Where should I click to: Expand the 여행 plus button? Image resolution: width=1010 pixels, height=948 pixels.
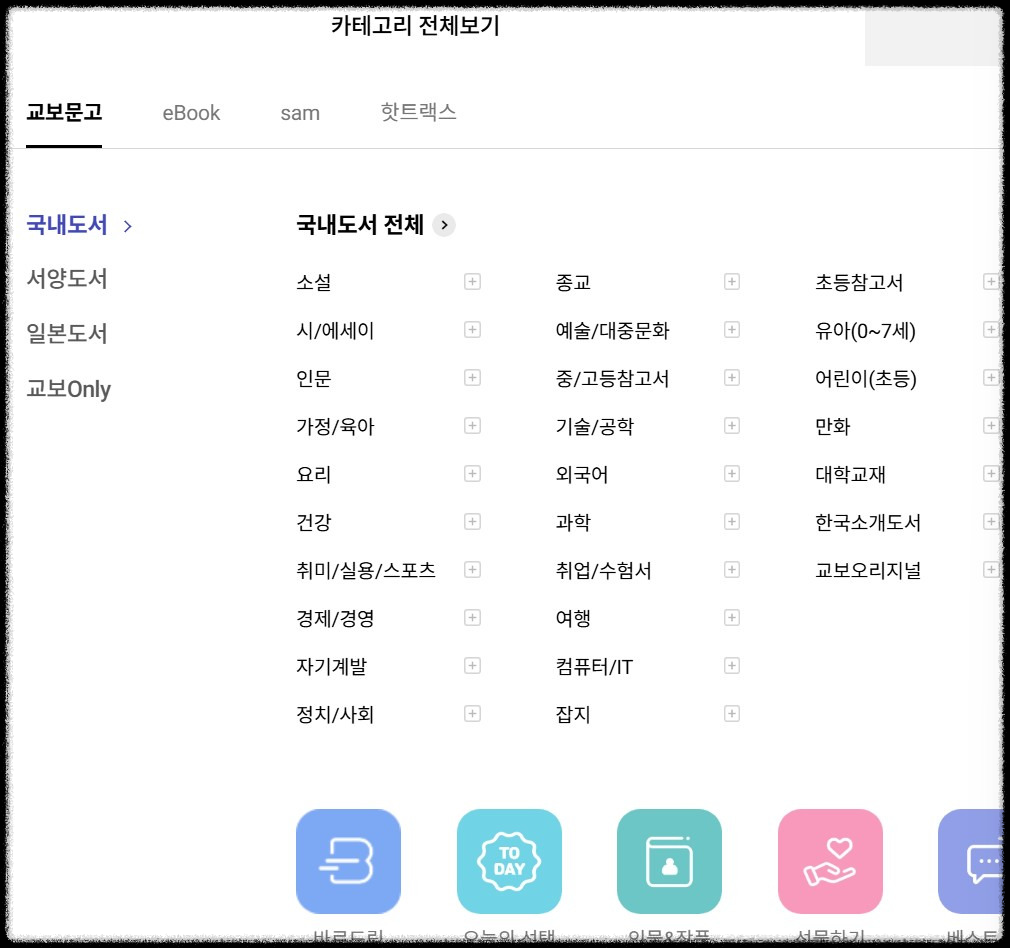click(x=732, y=618)
